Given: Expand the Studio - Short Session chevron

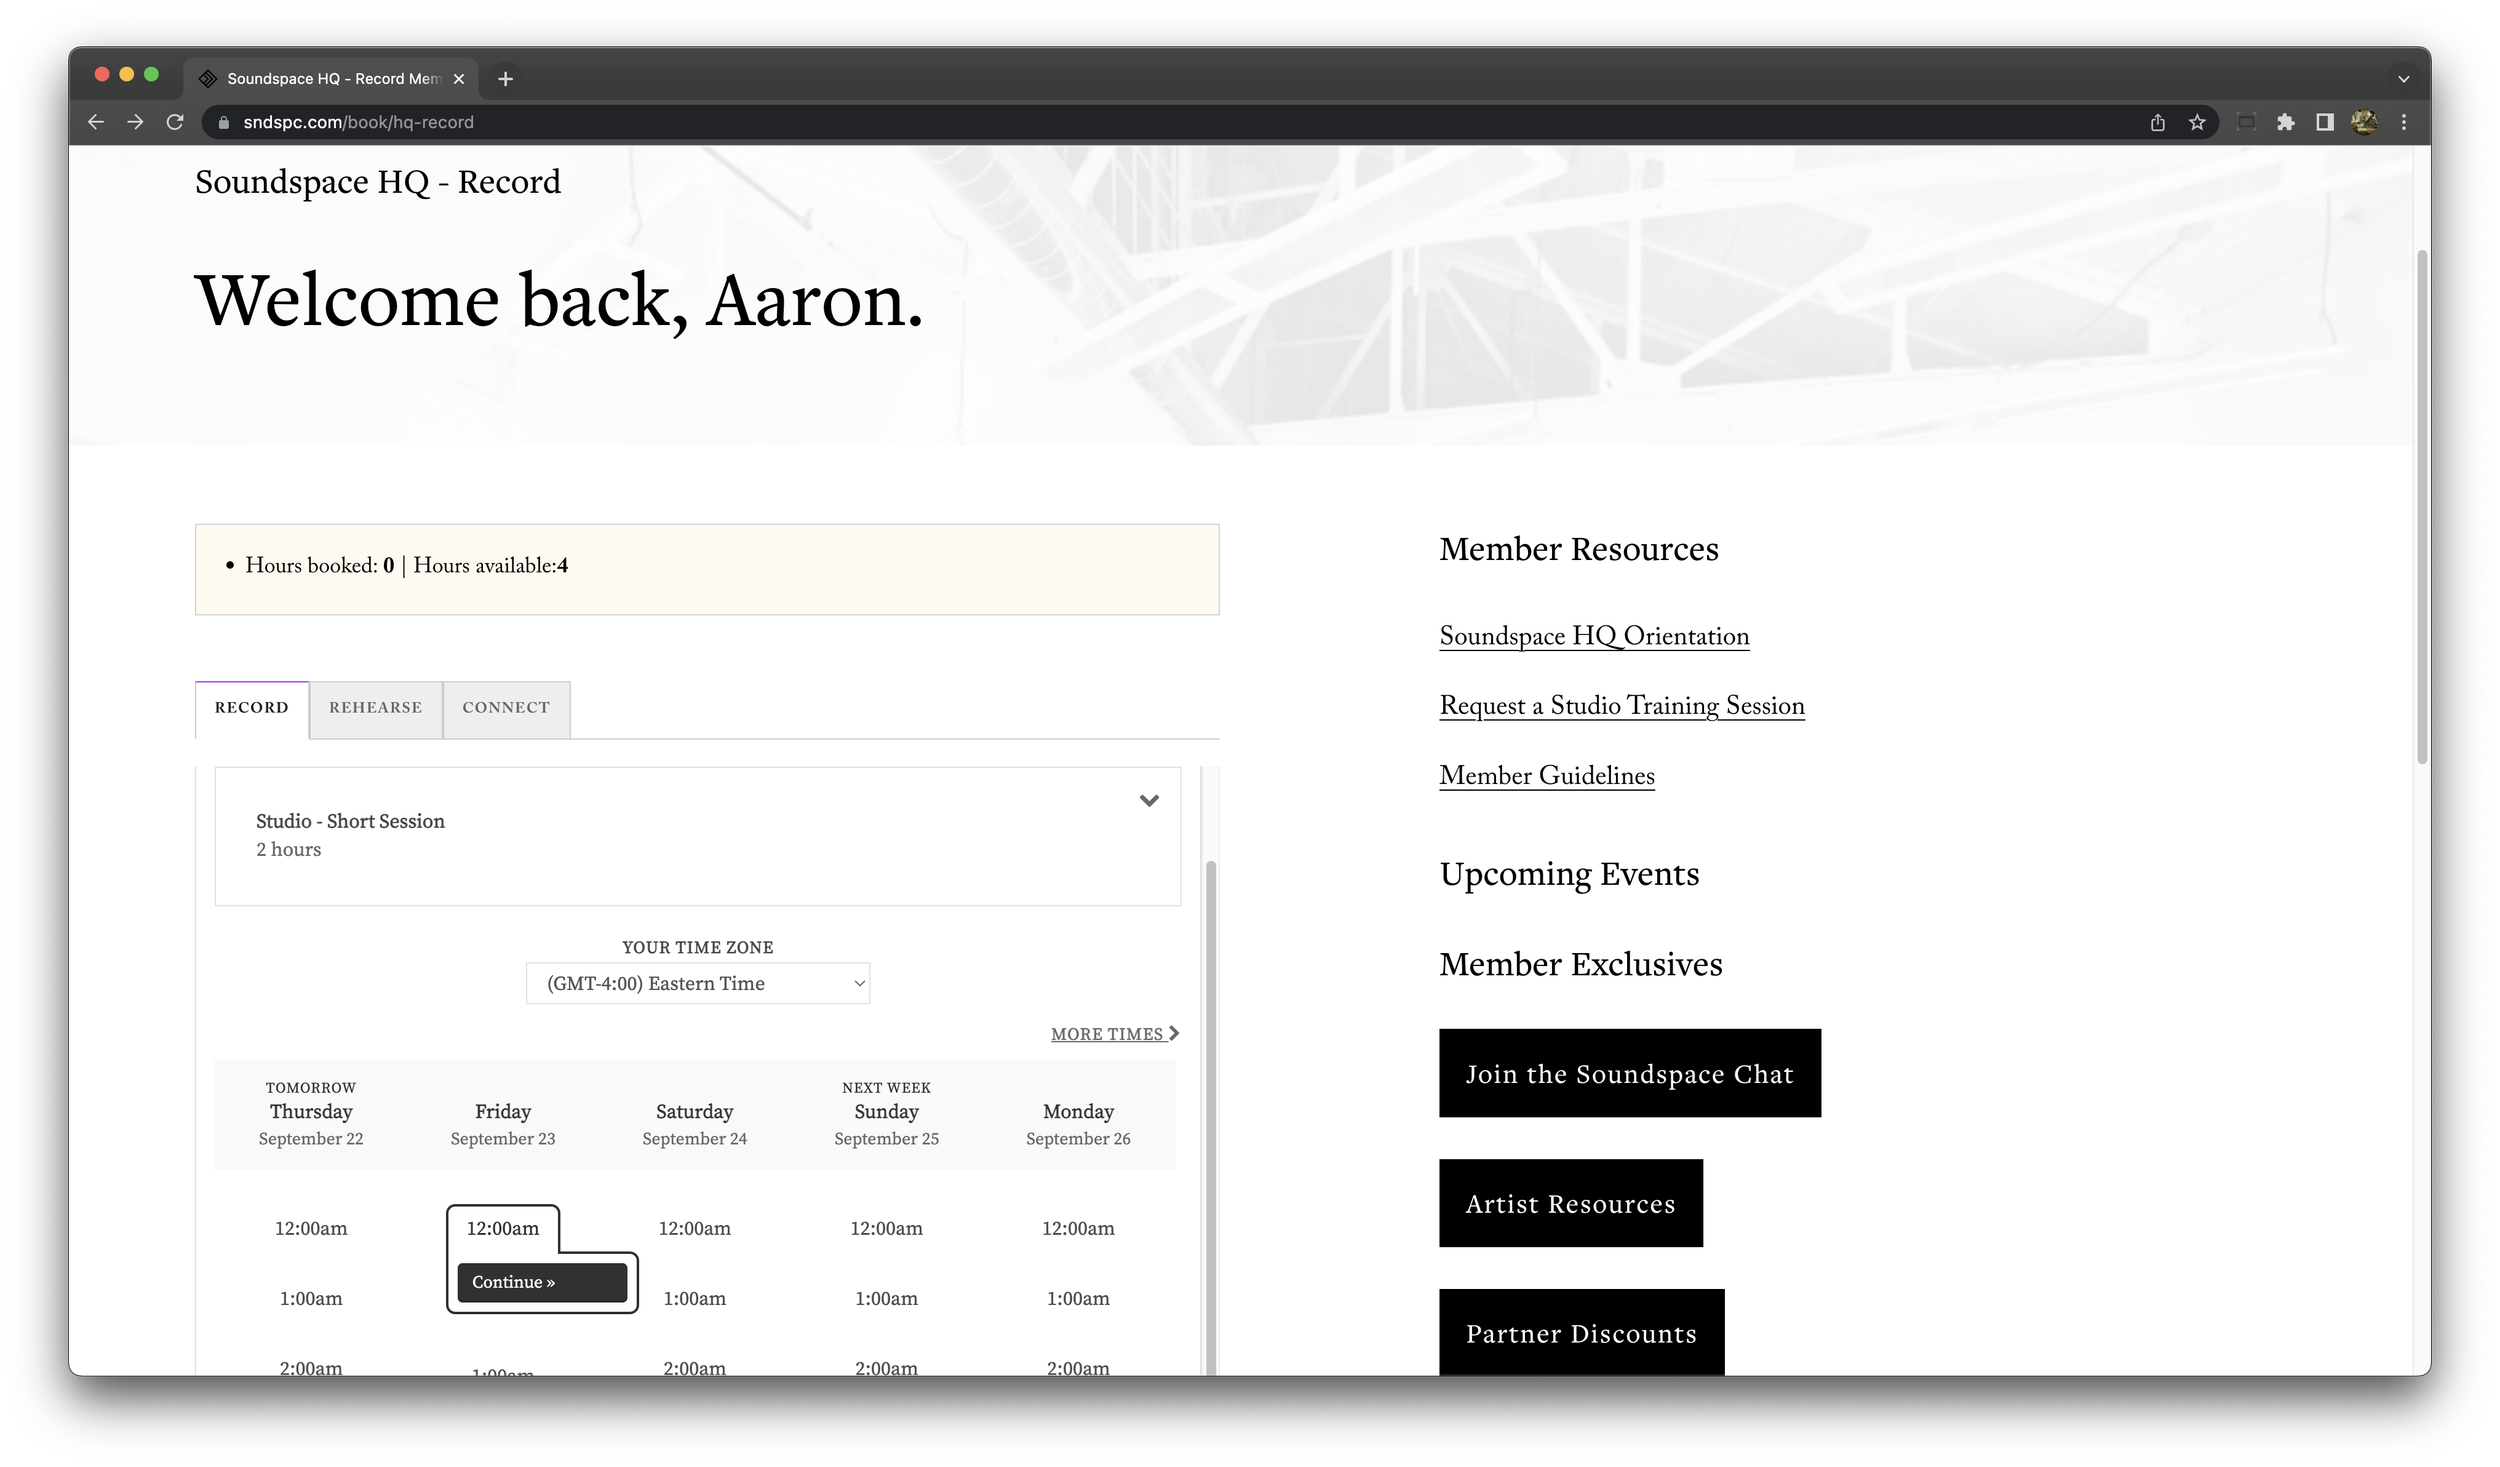Looking at the screenshot, I should point(1149,801).
